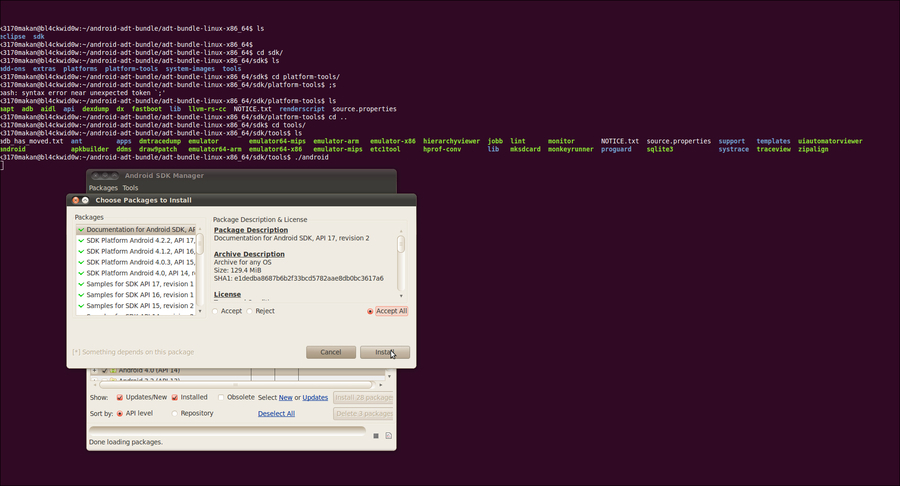This screenshot has height=486, width=900.
Task: Click green checkmark for Samples for SDK API 17
Action: tap(81, 284)
